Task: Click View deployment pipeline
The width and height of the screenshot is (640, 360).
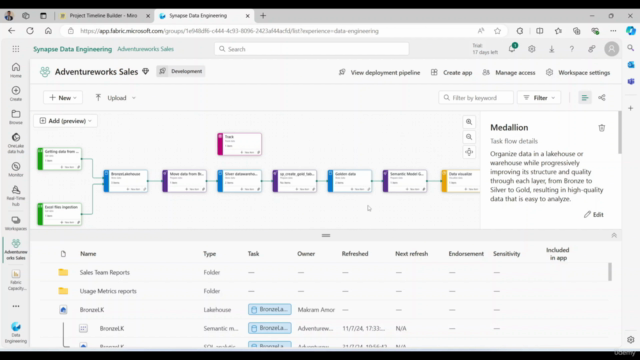Action: point(379,72)
